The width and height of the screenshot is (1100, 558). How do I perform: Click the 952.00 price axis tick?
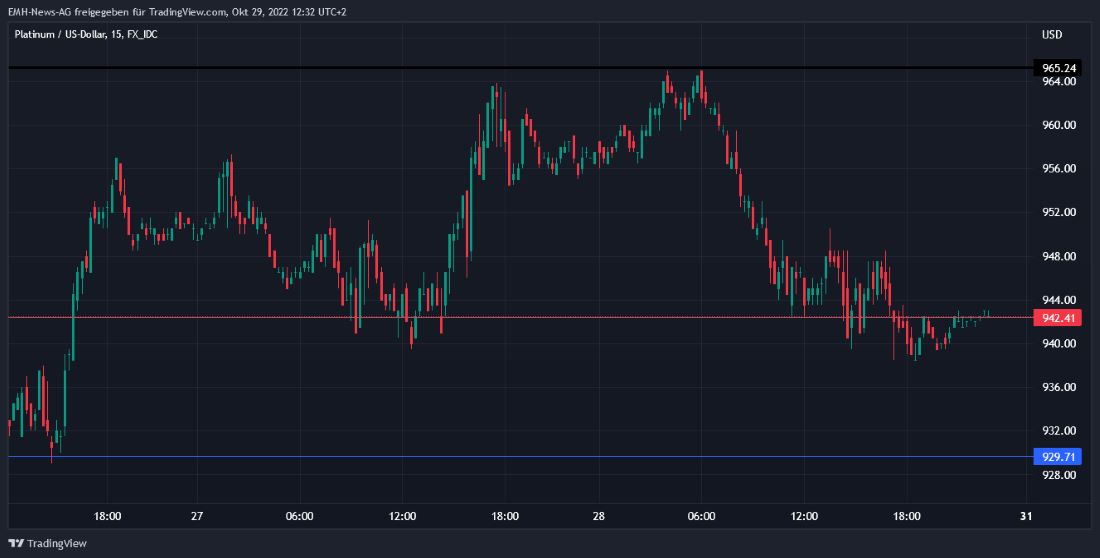tap(1059, 213)
